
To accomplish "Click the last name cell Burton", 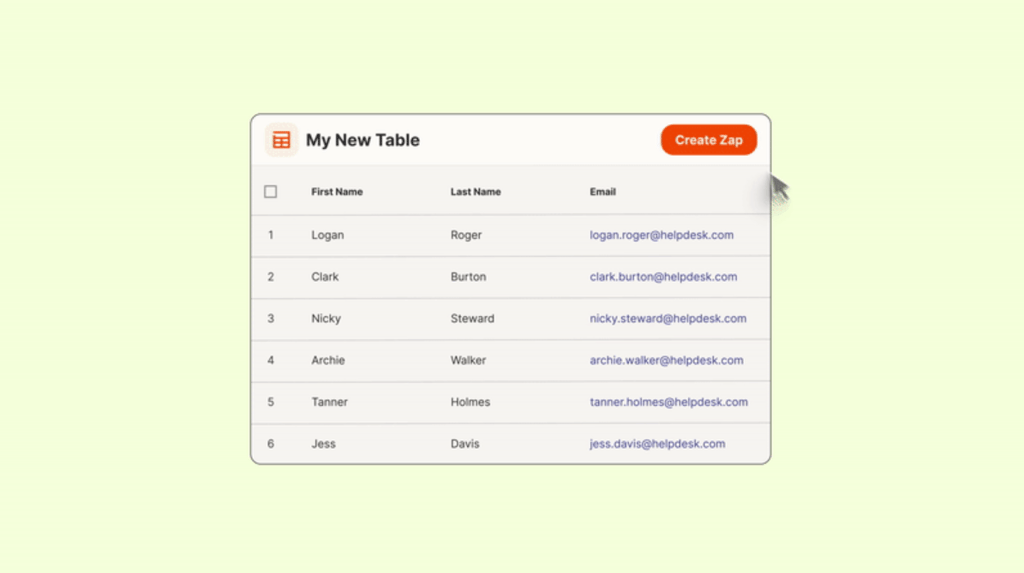I will pos(468,277).
